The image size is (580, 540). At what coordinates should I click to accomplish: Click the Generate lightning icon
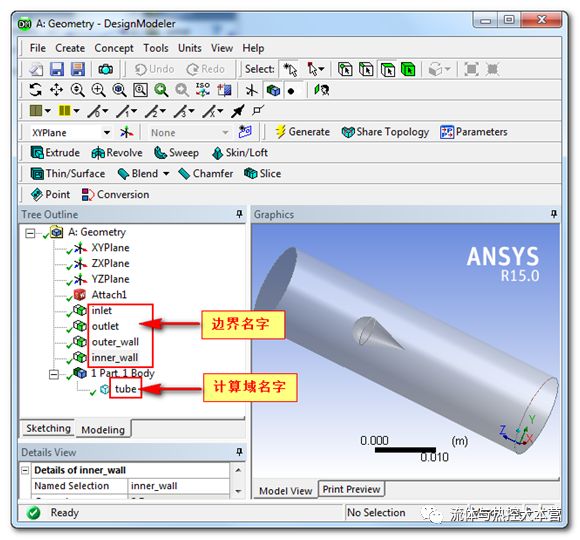tap(280, 132)
